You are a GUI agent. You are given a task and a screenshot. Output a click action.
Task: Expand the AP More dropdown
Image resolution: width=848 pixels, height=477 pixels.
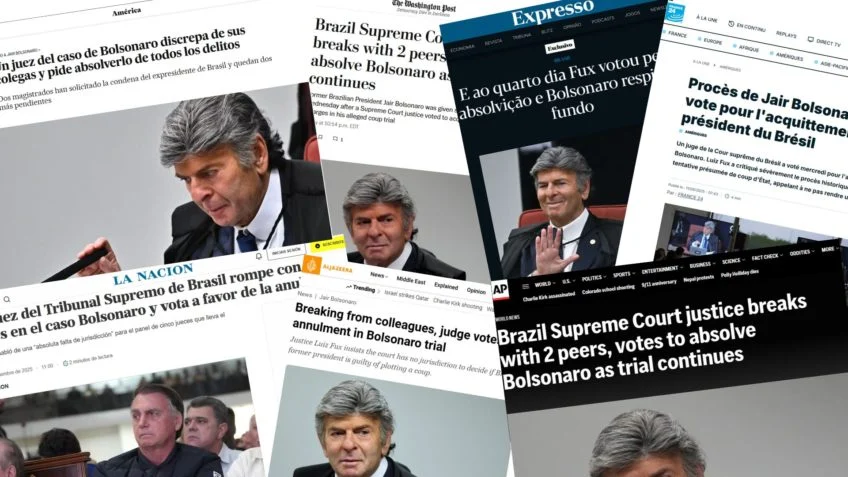830,249
